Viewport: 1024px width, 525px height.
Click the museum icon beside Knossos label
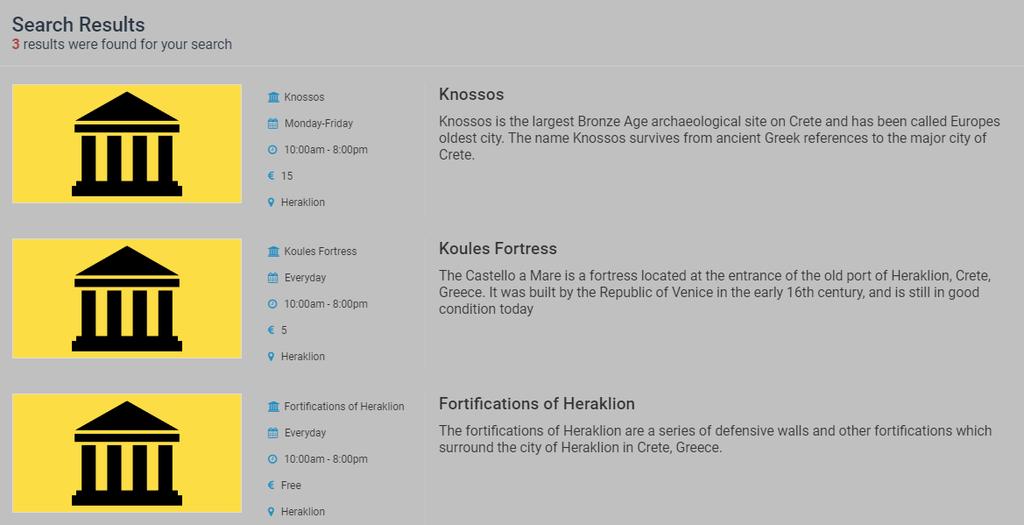point(274,97)
